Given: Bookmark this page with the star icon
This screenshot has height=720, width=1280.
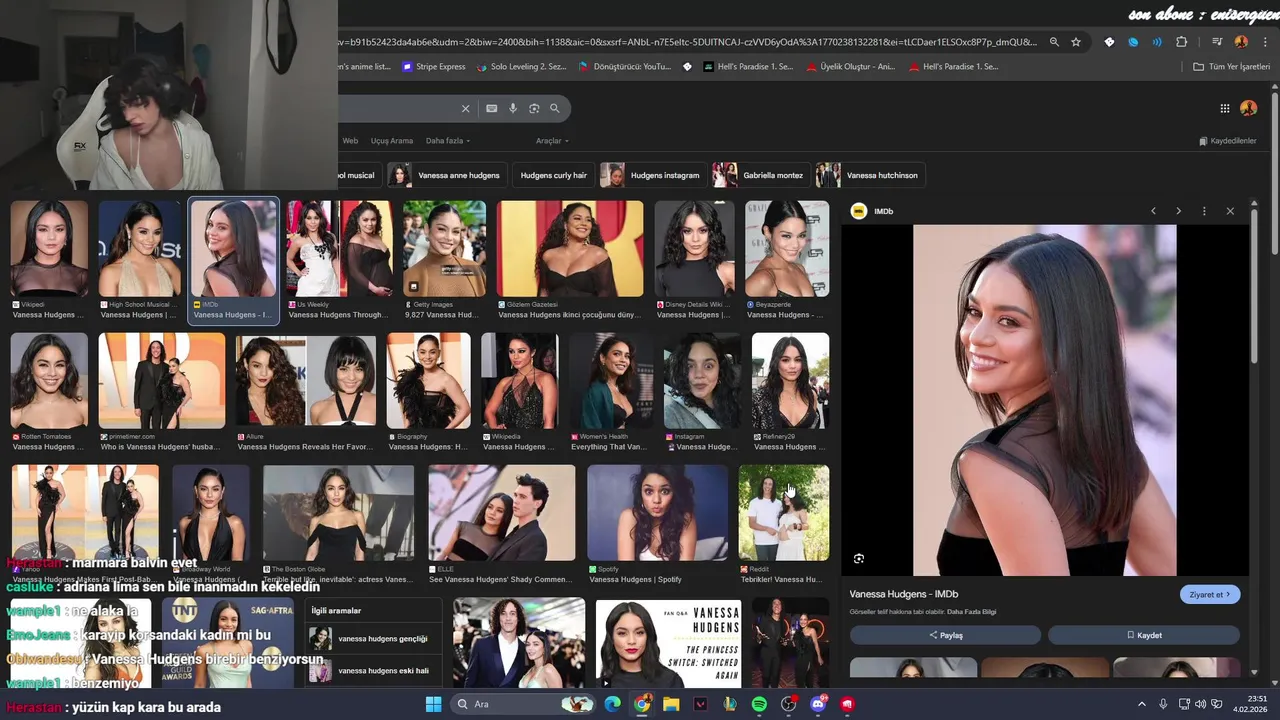Looking at the screenshot, I should pyautogui.click(x=1076, y=42).
